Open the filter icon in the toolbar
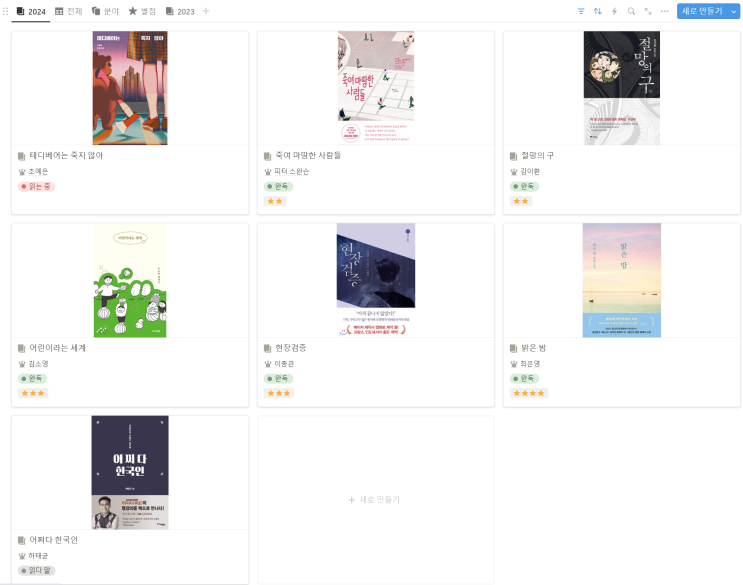 pos(581,11)
